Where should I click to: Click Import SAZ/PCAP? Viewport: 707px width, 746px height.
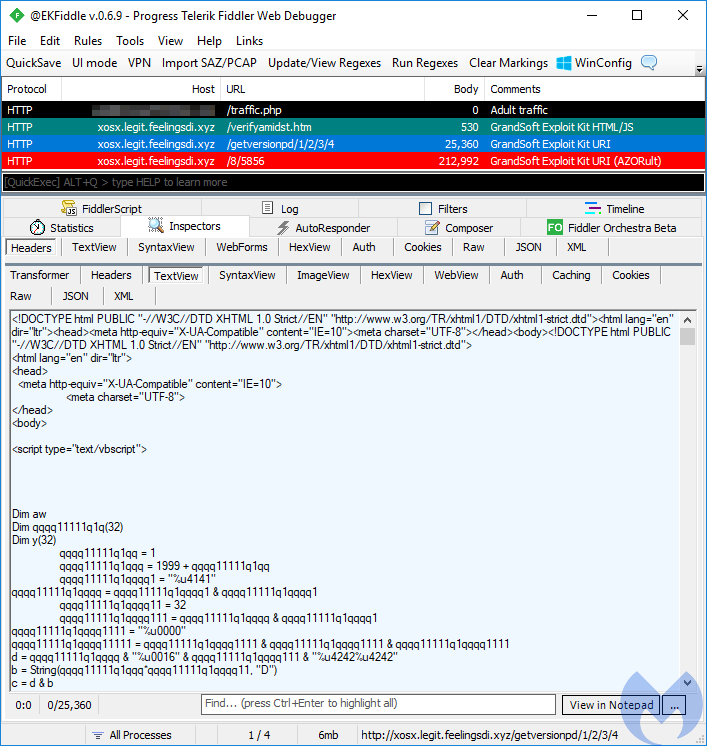point(209,63)
